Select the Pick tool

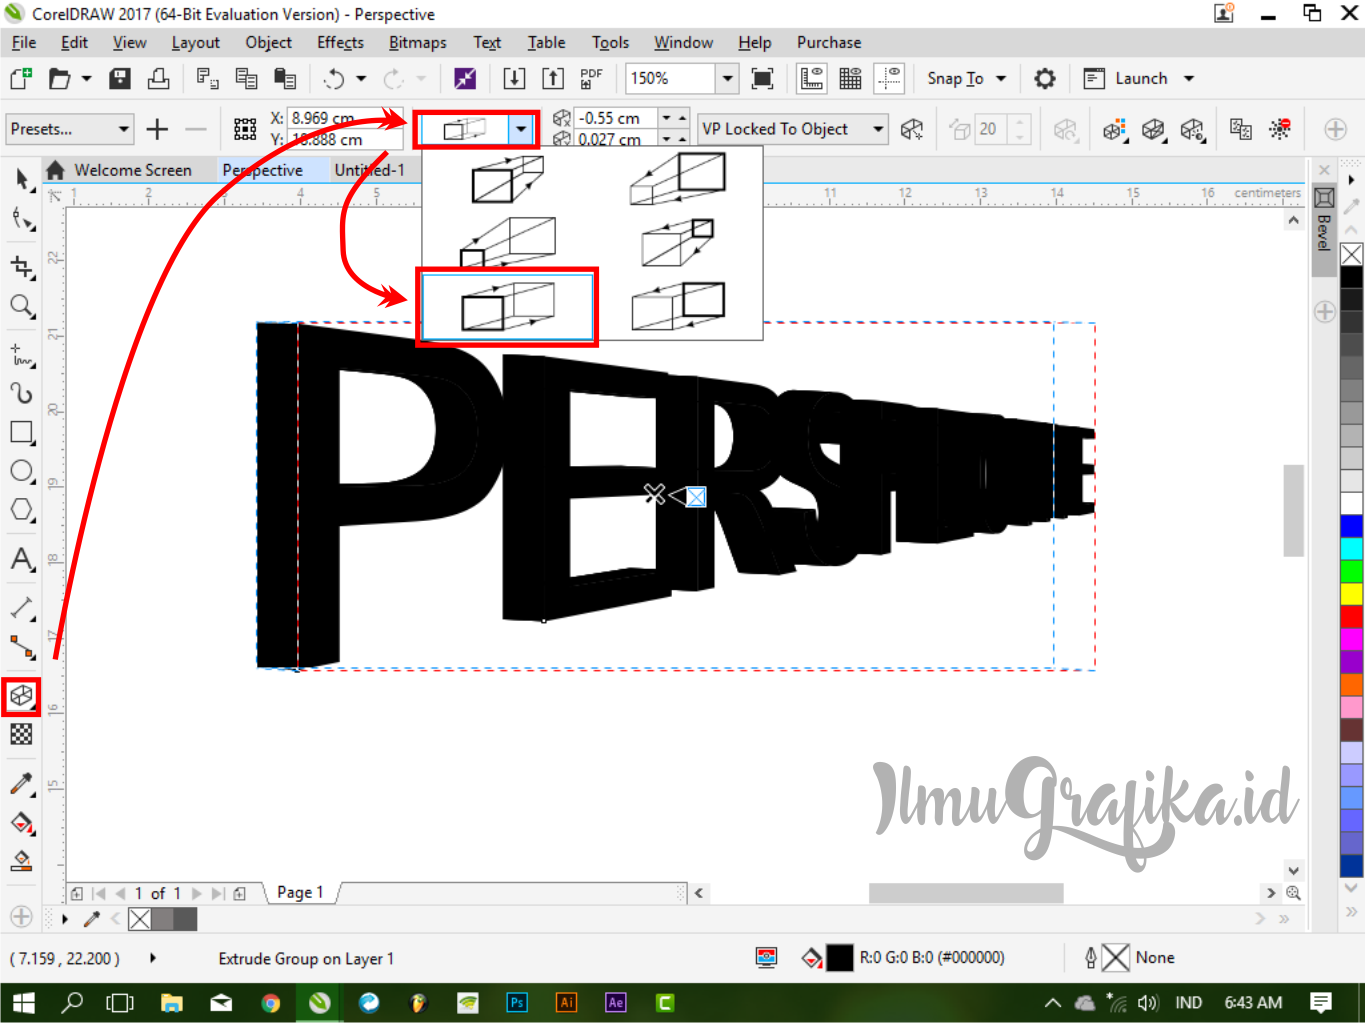[21, 179]
